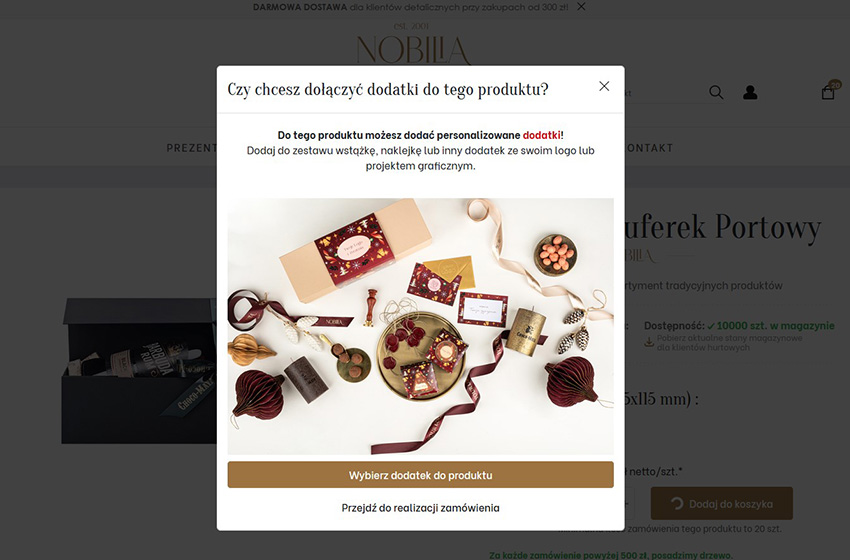The width and height of the screenshot is (850, 560).
Task: Click Wybierz dodatek do produktu button
Action: [x=421, y=475]
